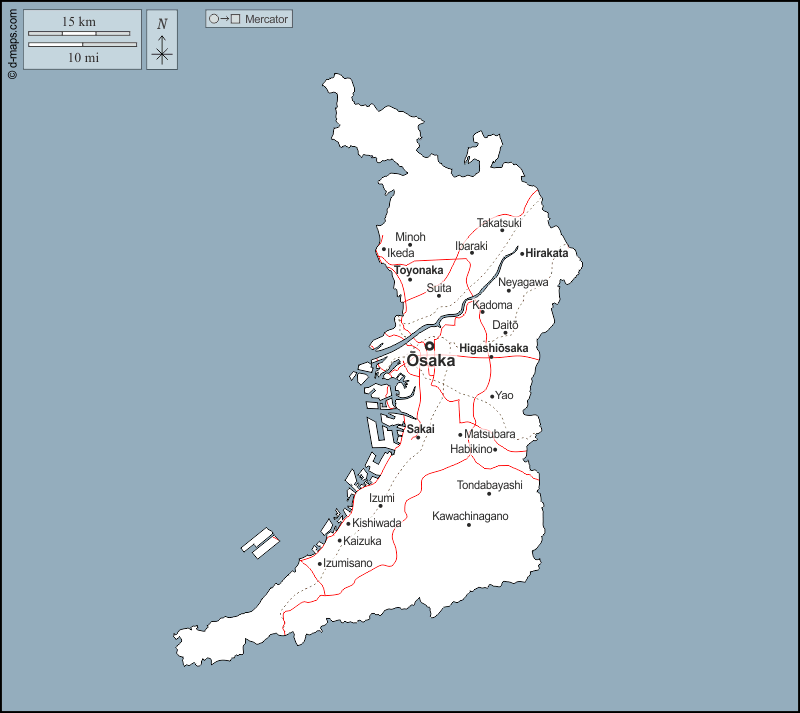Click the 15 km scale bar
This screenshot has width=800, height=713.
82,33
